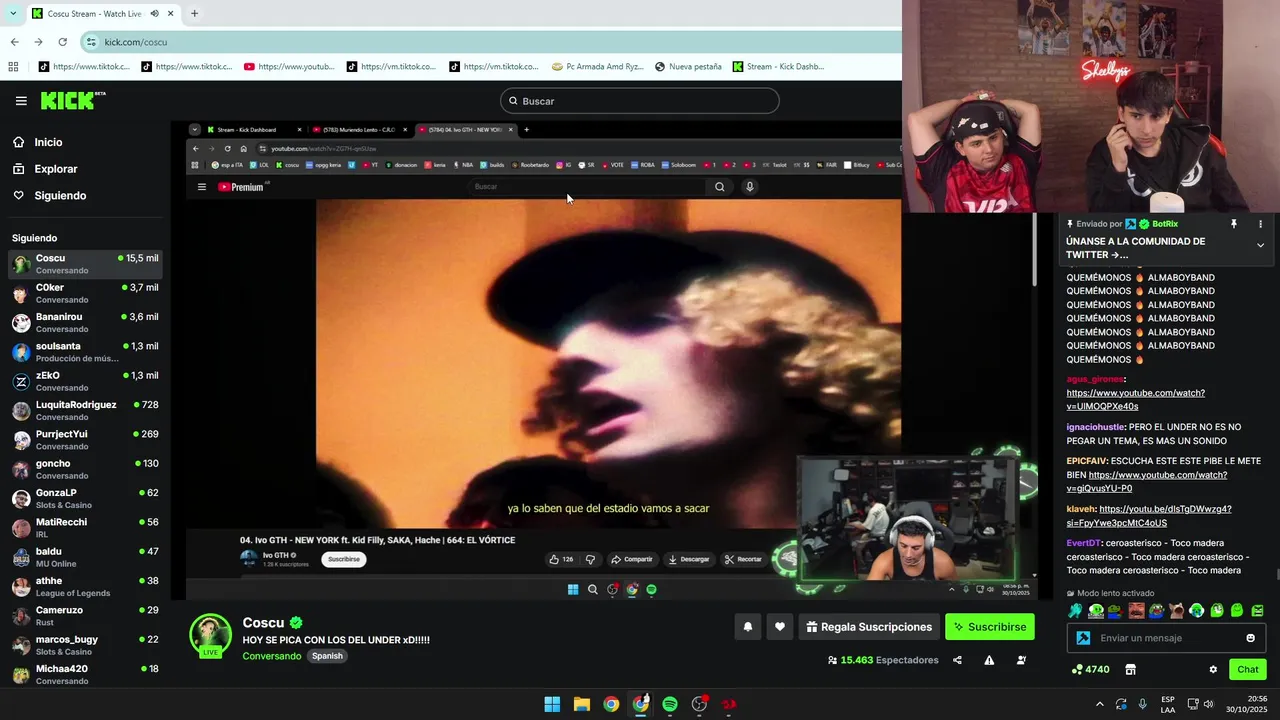Open the athhe channel in sidebar

(x=86, y=586)
